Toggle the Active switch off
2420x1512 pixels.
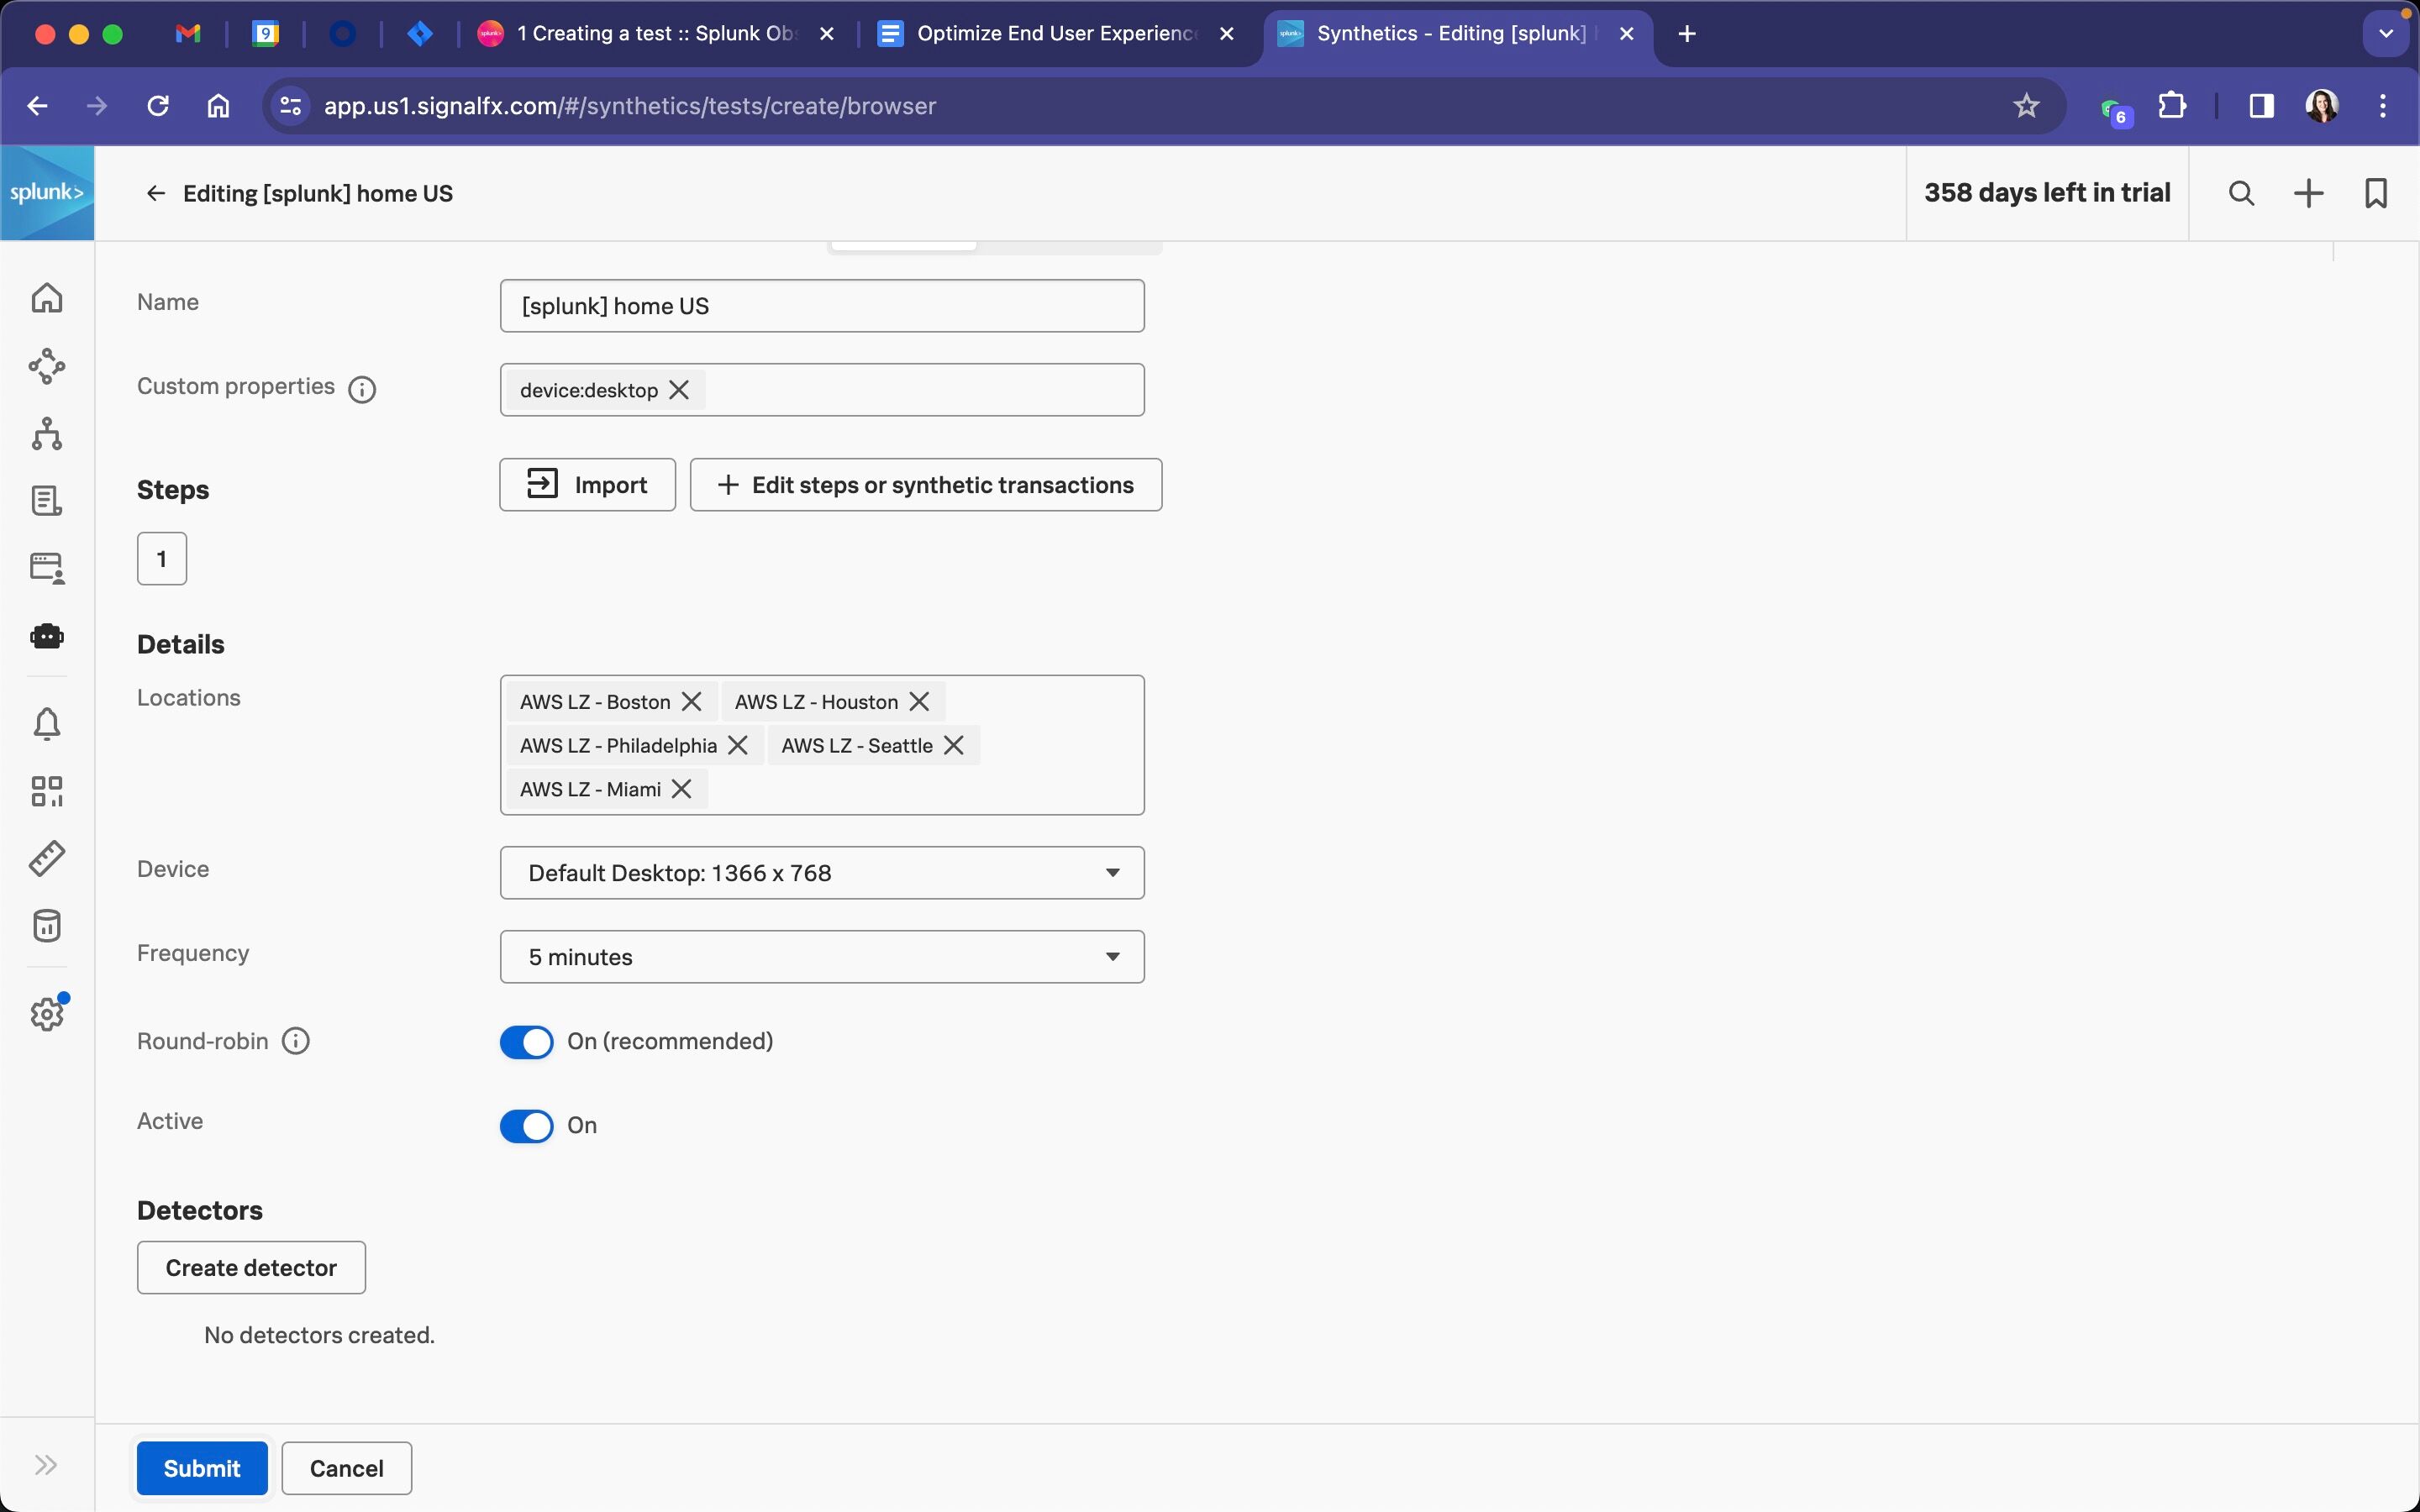526,1126
